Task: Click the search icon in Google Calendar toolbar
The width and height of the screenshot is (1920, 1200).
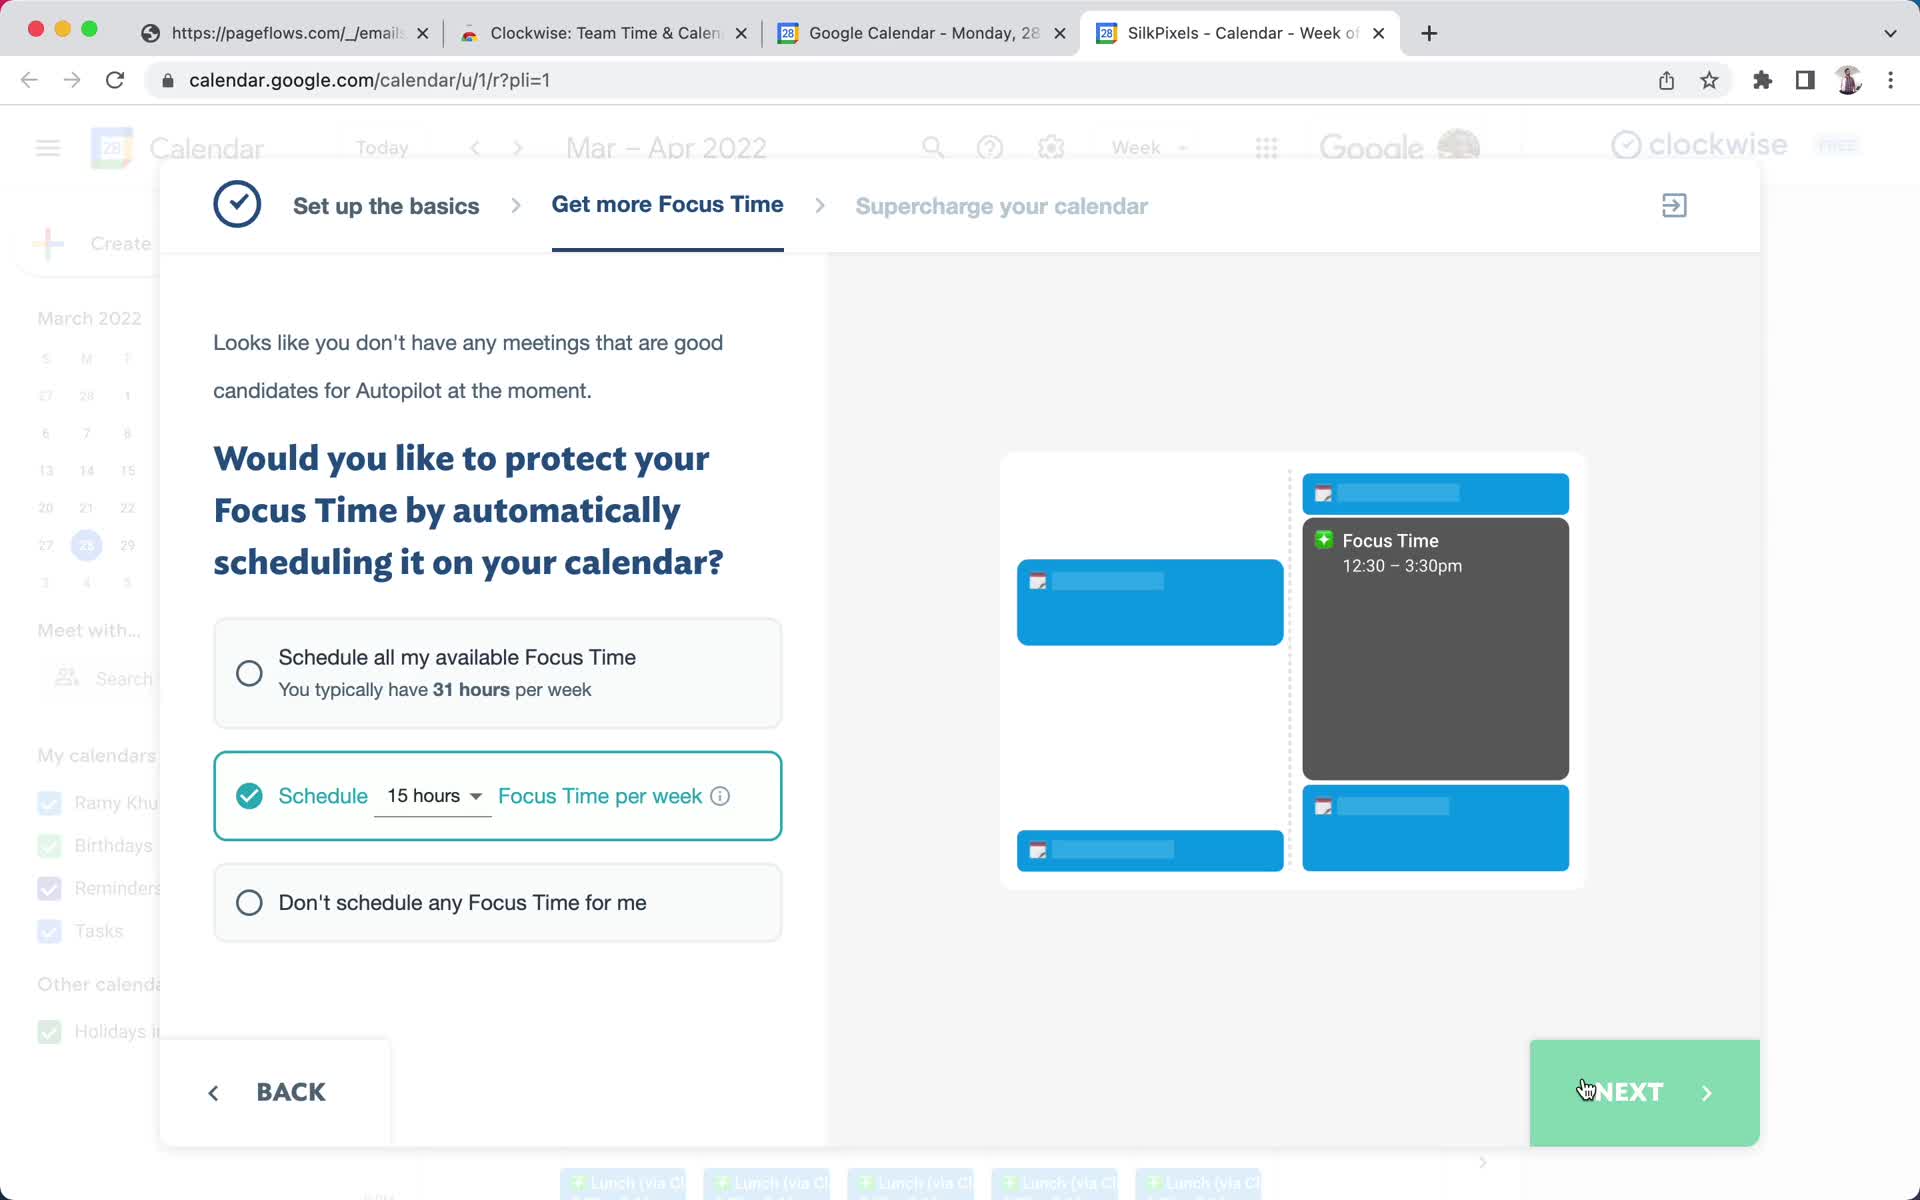Action: pyautogui.click(x=934, y=148)
